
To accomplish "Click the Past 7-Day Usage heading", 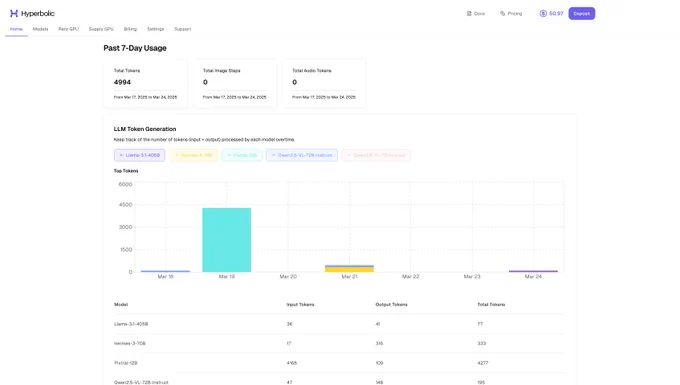I will 135,48.
